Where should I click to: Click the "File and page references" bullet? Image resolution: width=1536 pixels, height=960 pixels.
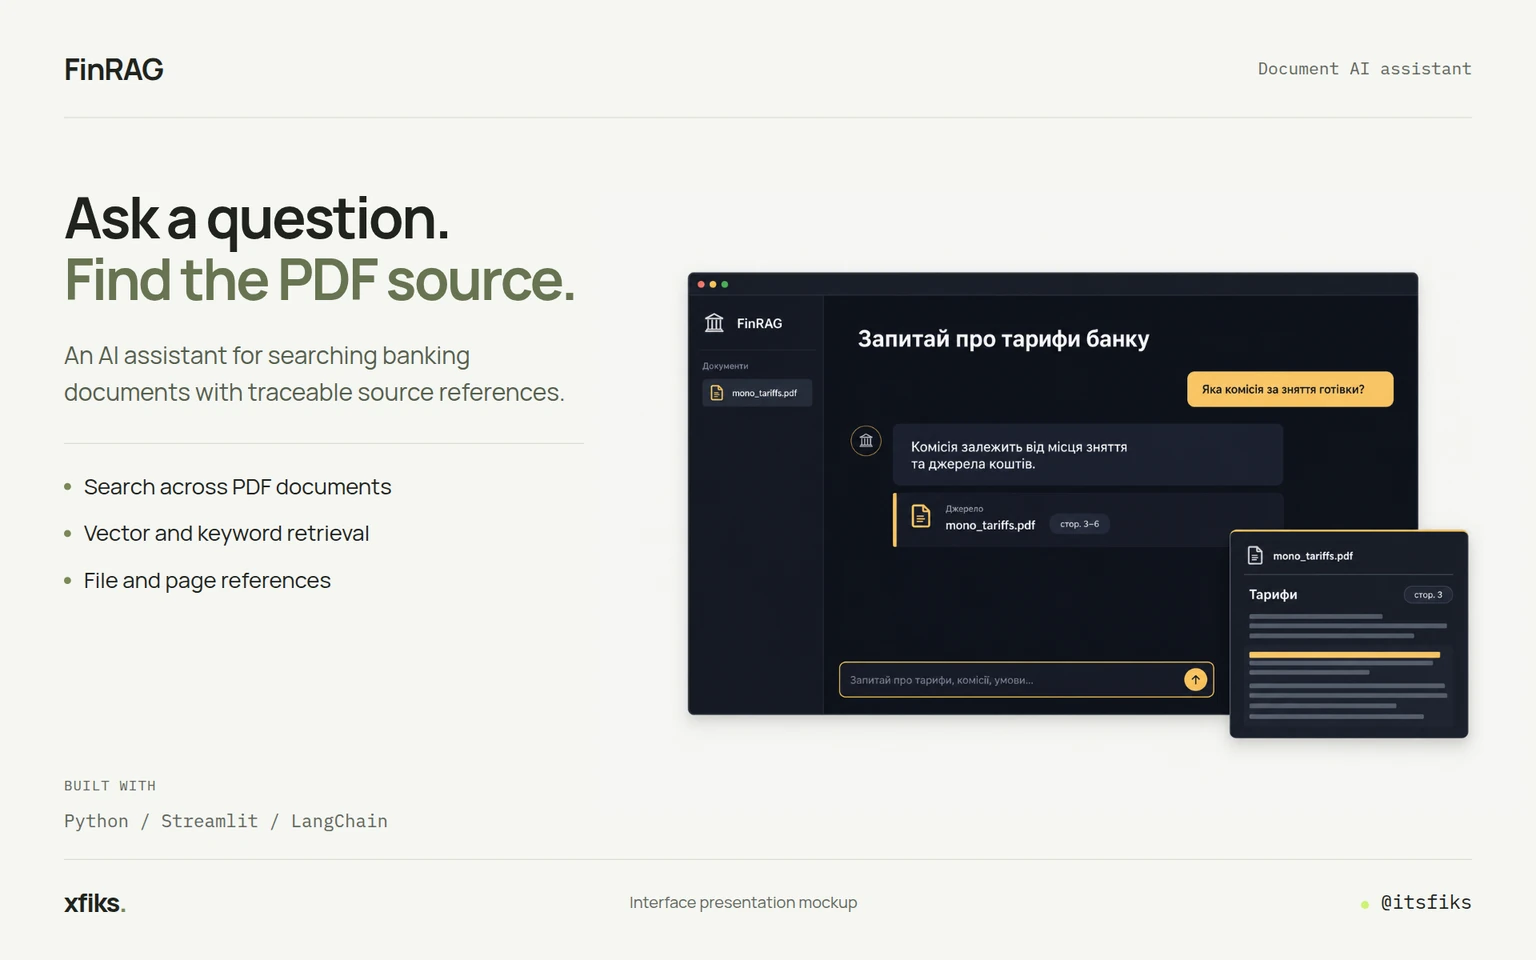(207, 581)
